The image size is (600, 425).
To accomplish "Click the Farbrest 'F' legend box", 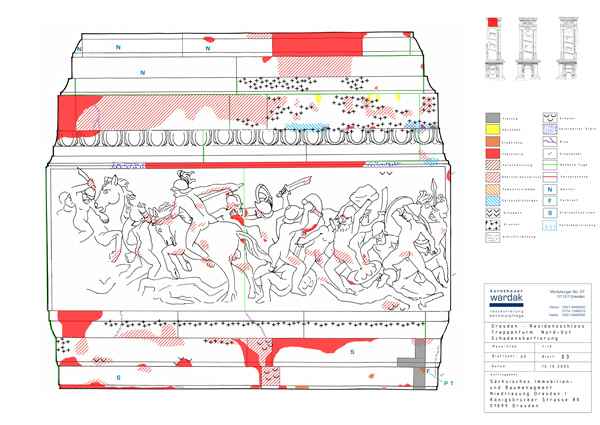I will click(x=550, y=200).
